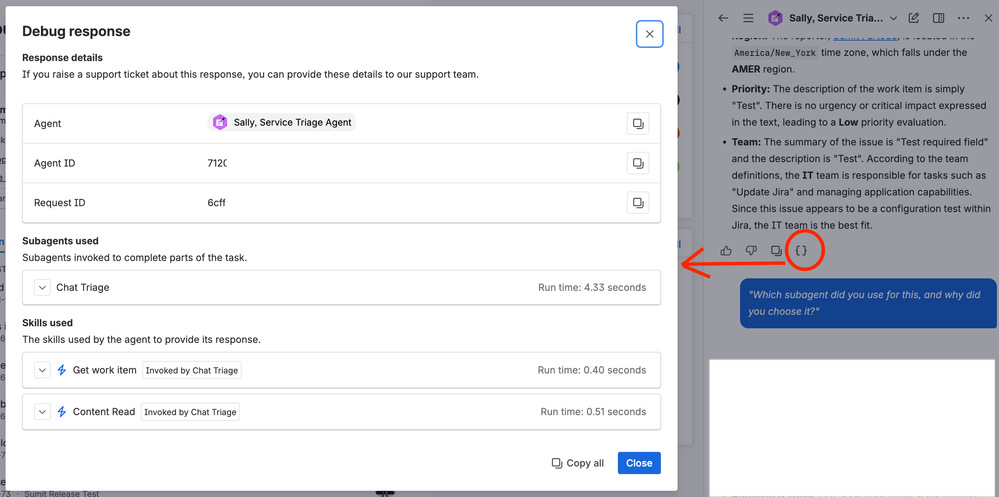Screen dimensions: 999x497
Task: Copy the Agent ID value
Action: (x=638, y=163)
